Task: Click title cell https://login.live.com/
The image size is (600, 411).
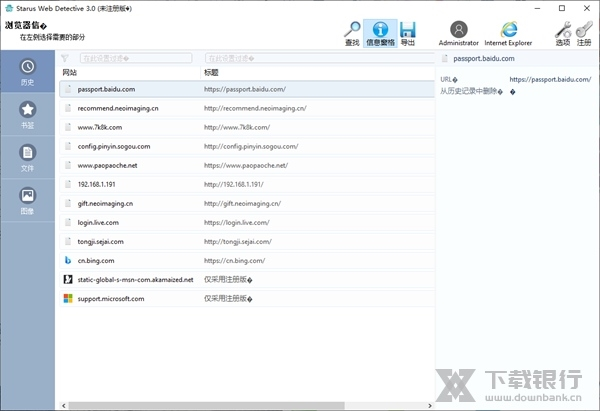Action: pyautogui.click(x=236, y=222)
